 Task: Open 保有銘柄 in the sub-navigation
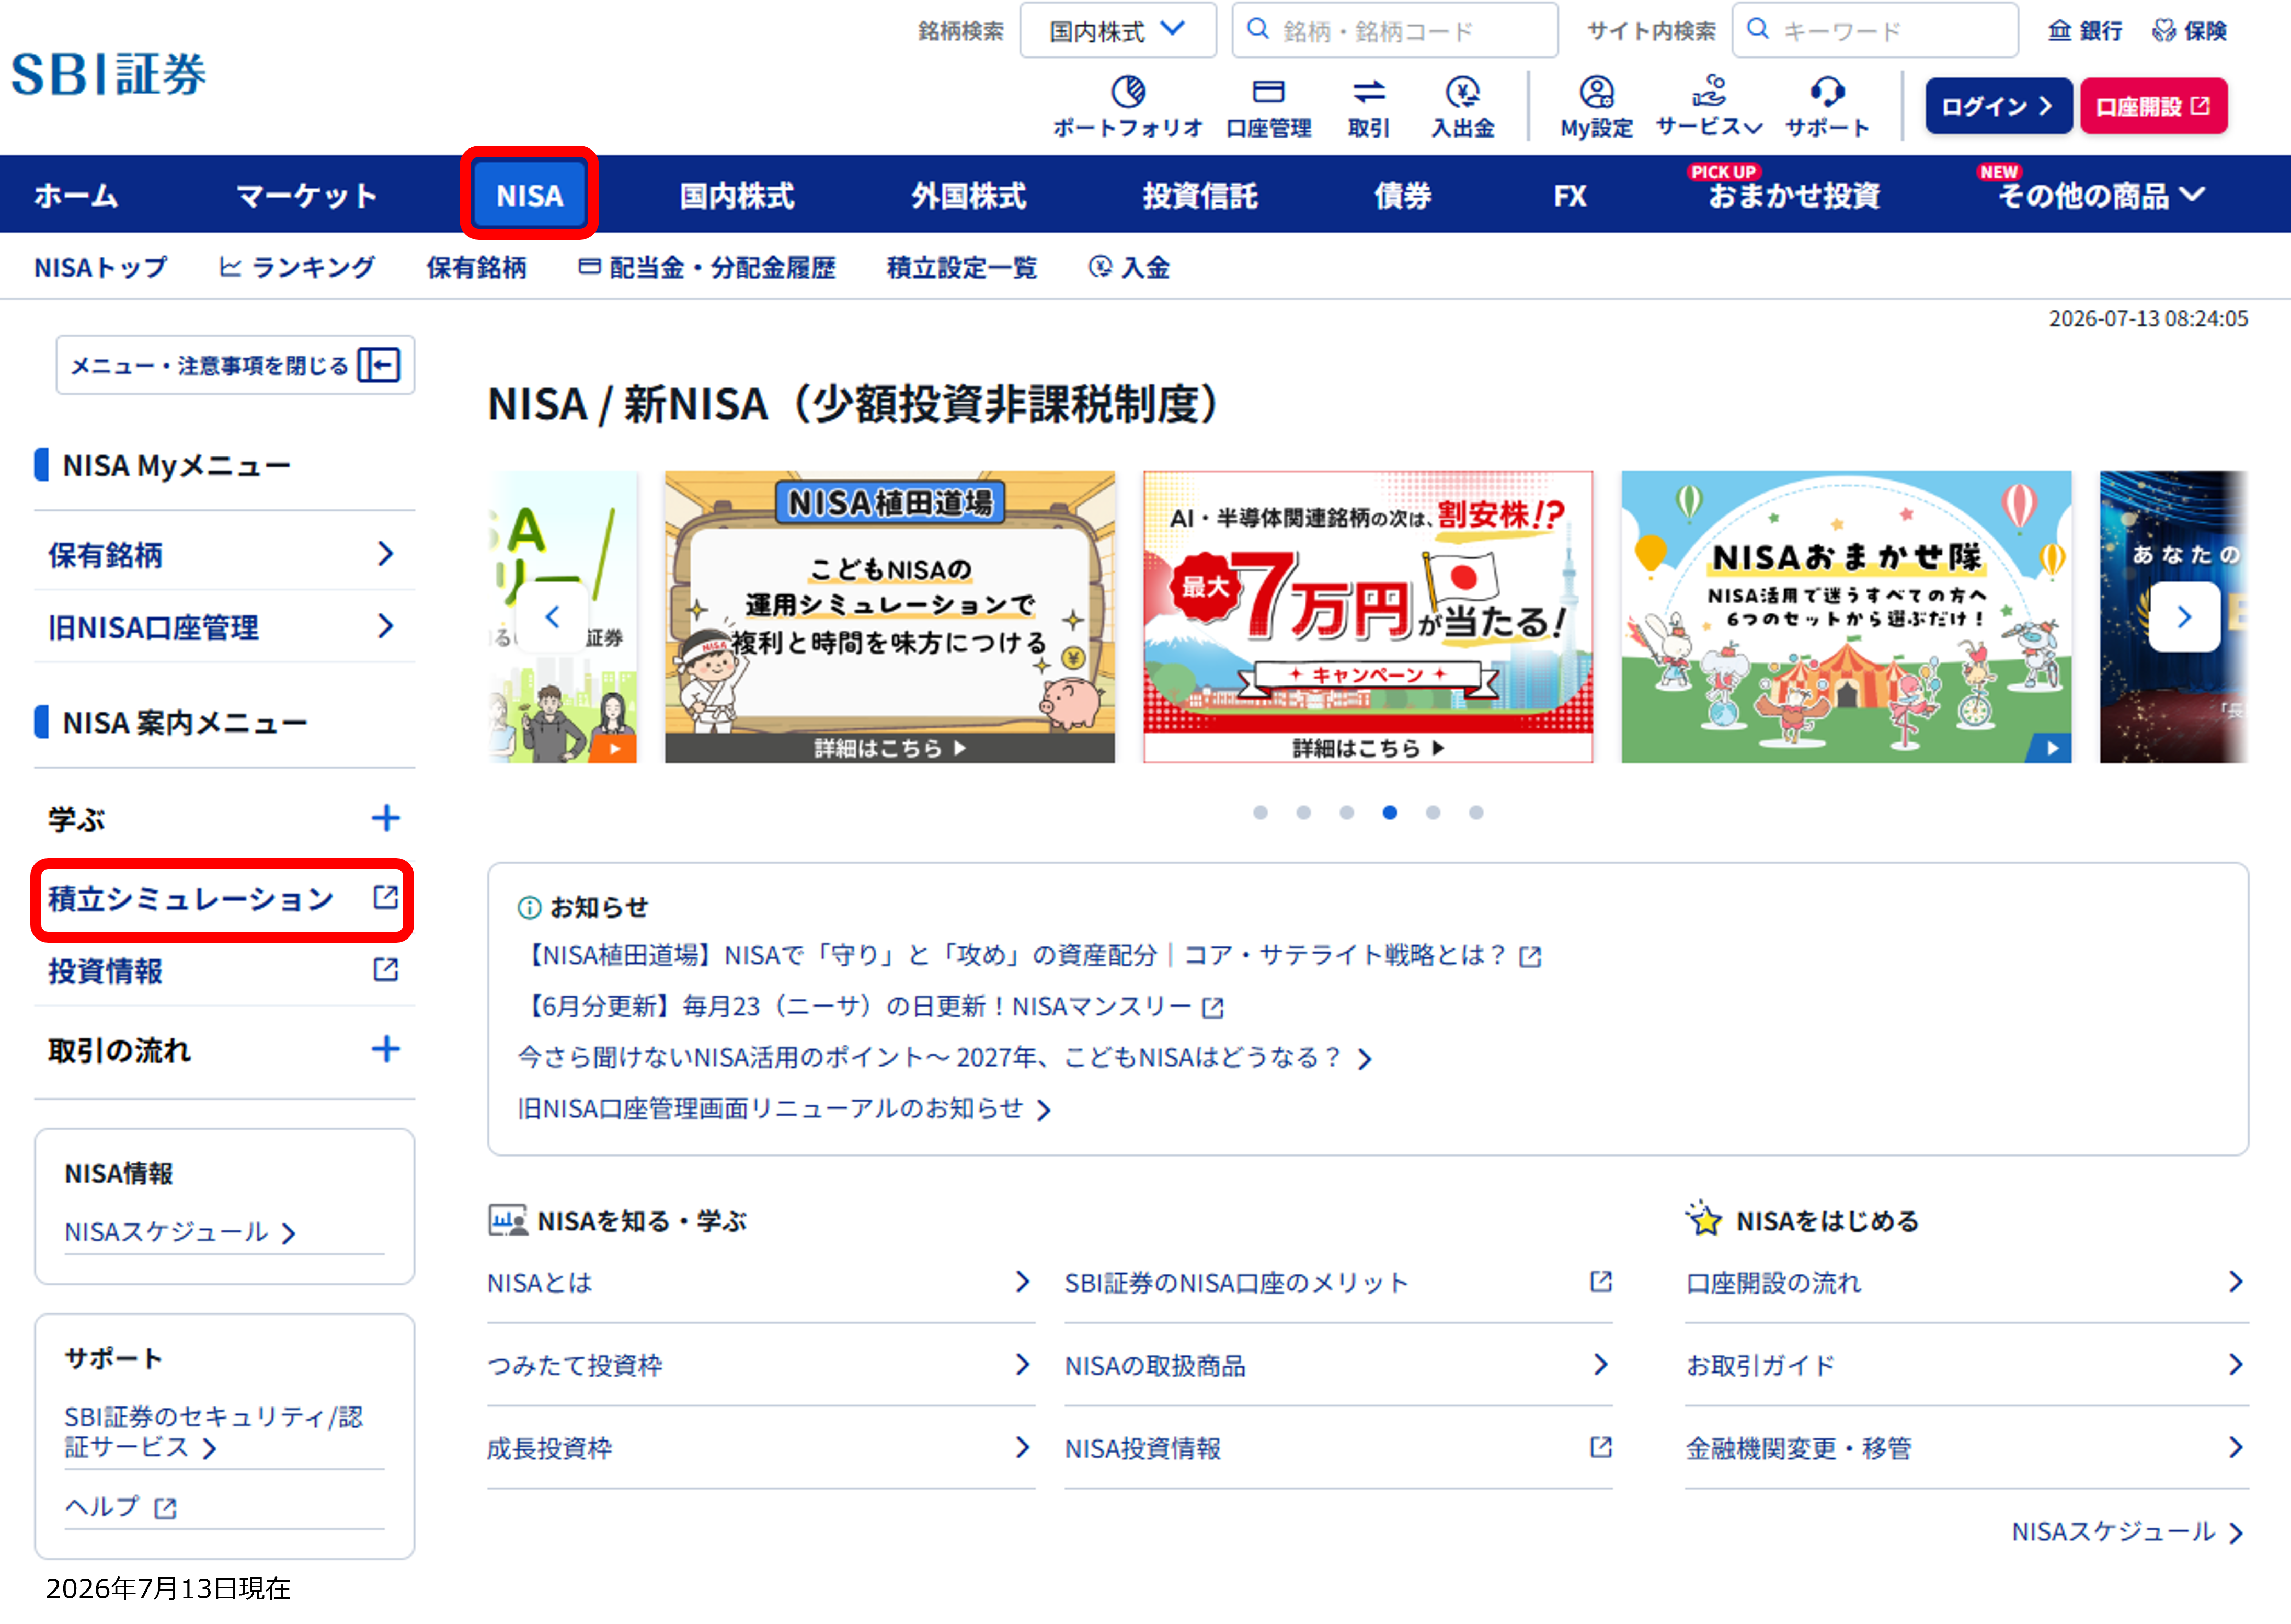(476, 267)
